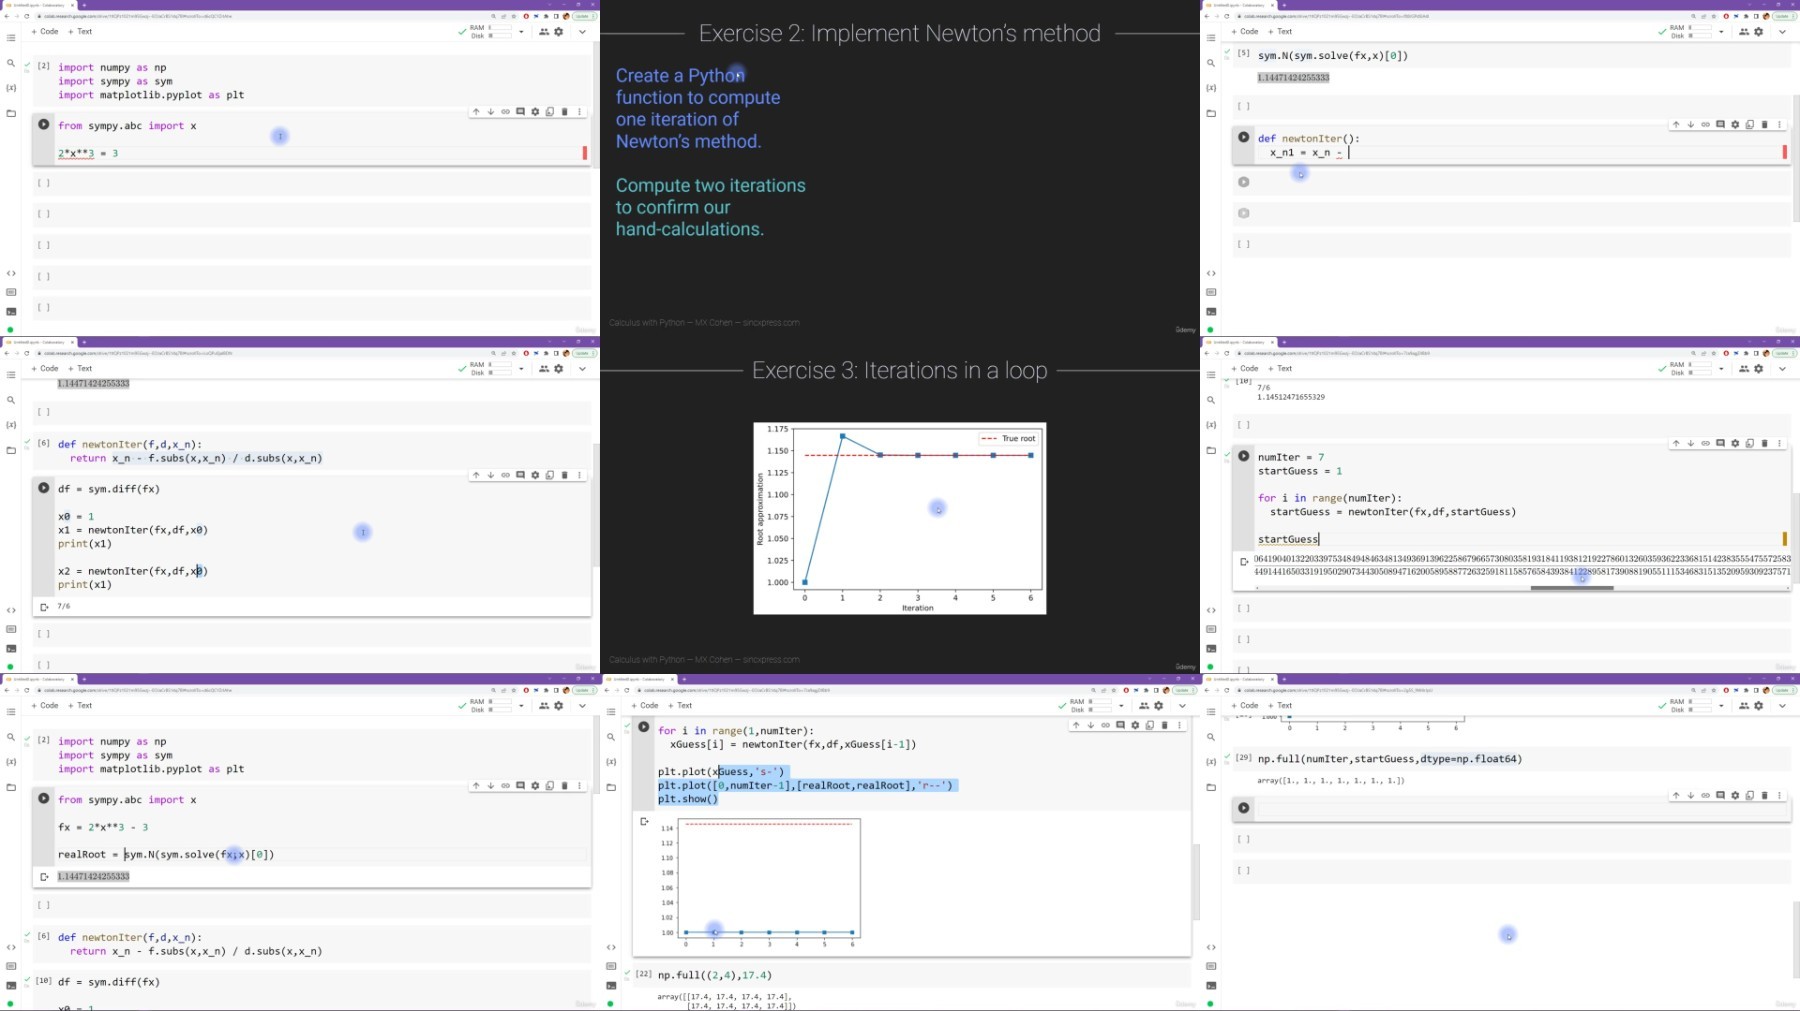Run the cell ending with "plt.show()"
Screen dimensions: 1800x1011
644,727
